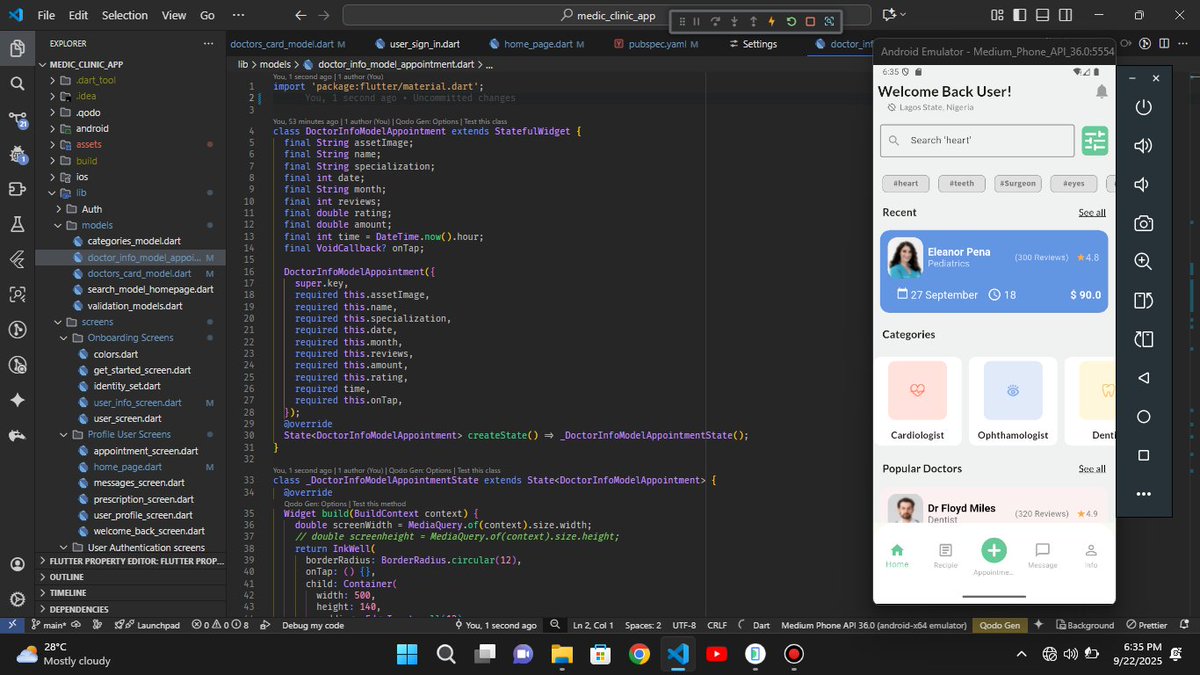Screen dimensions: 1200x675
Task: Click See all next to Popular Doctors
Action: pyautogui.click(x=1092, y=469)
